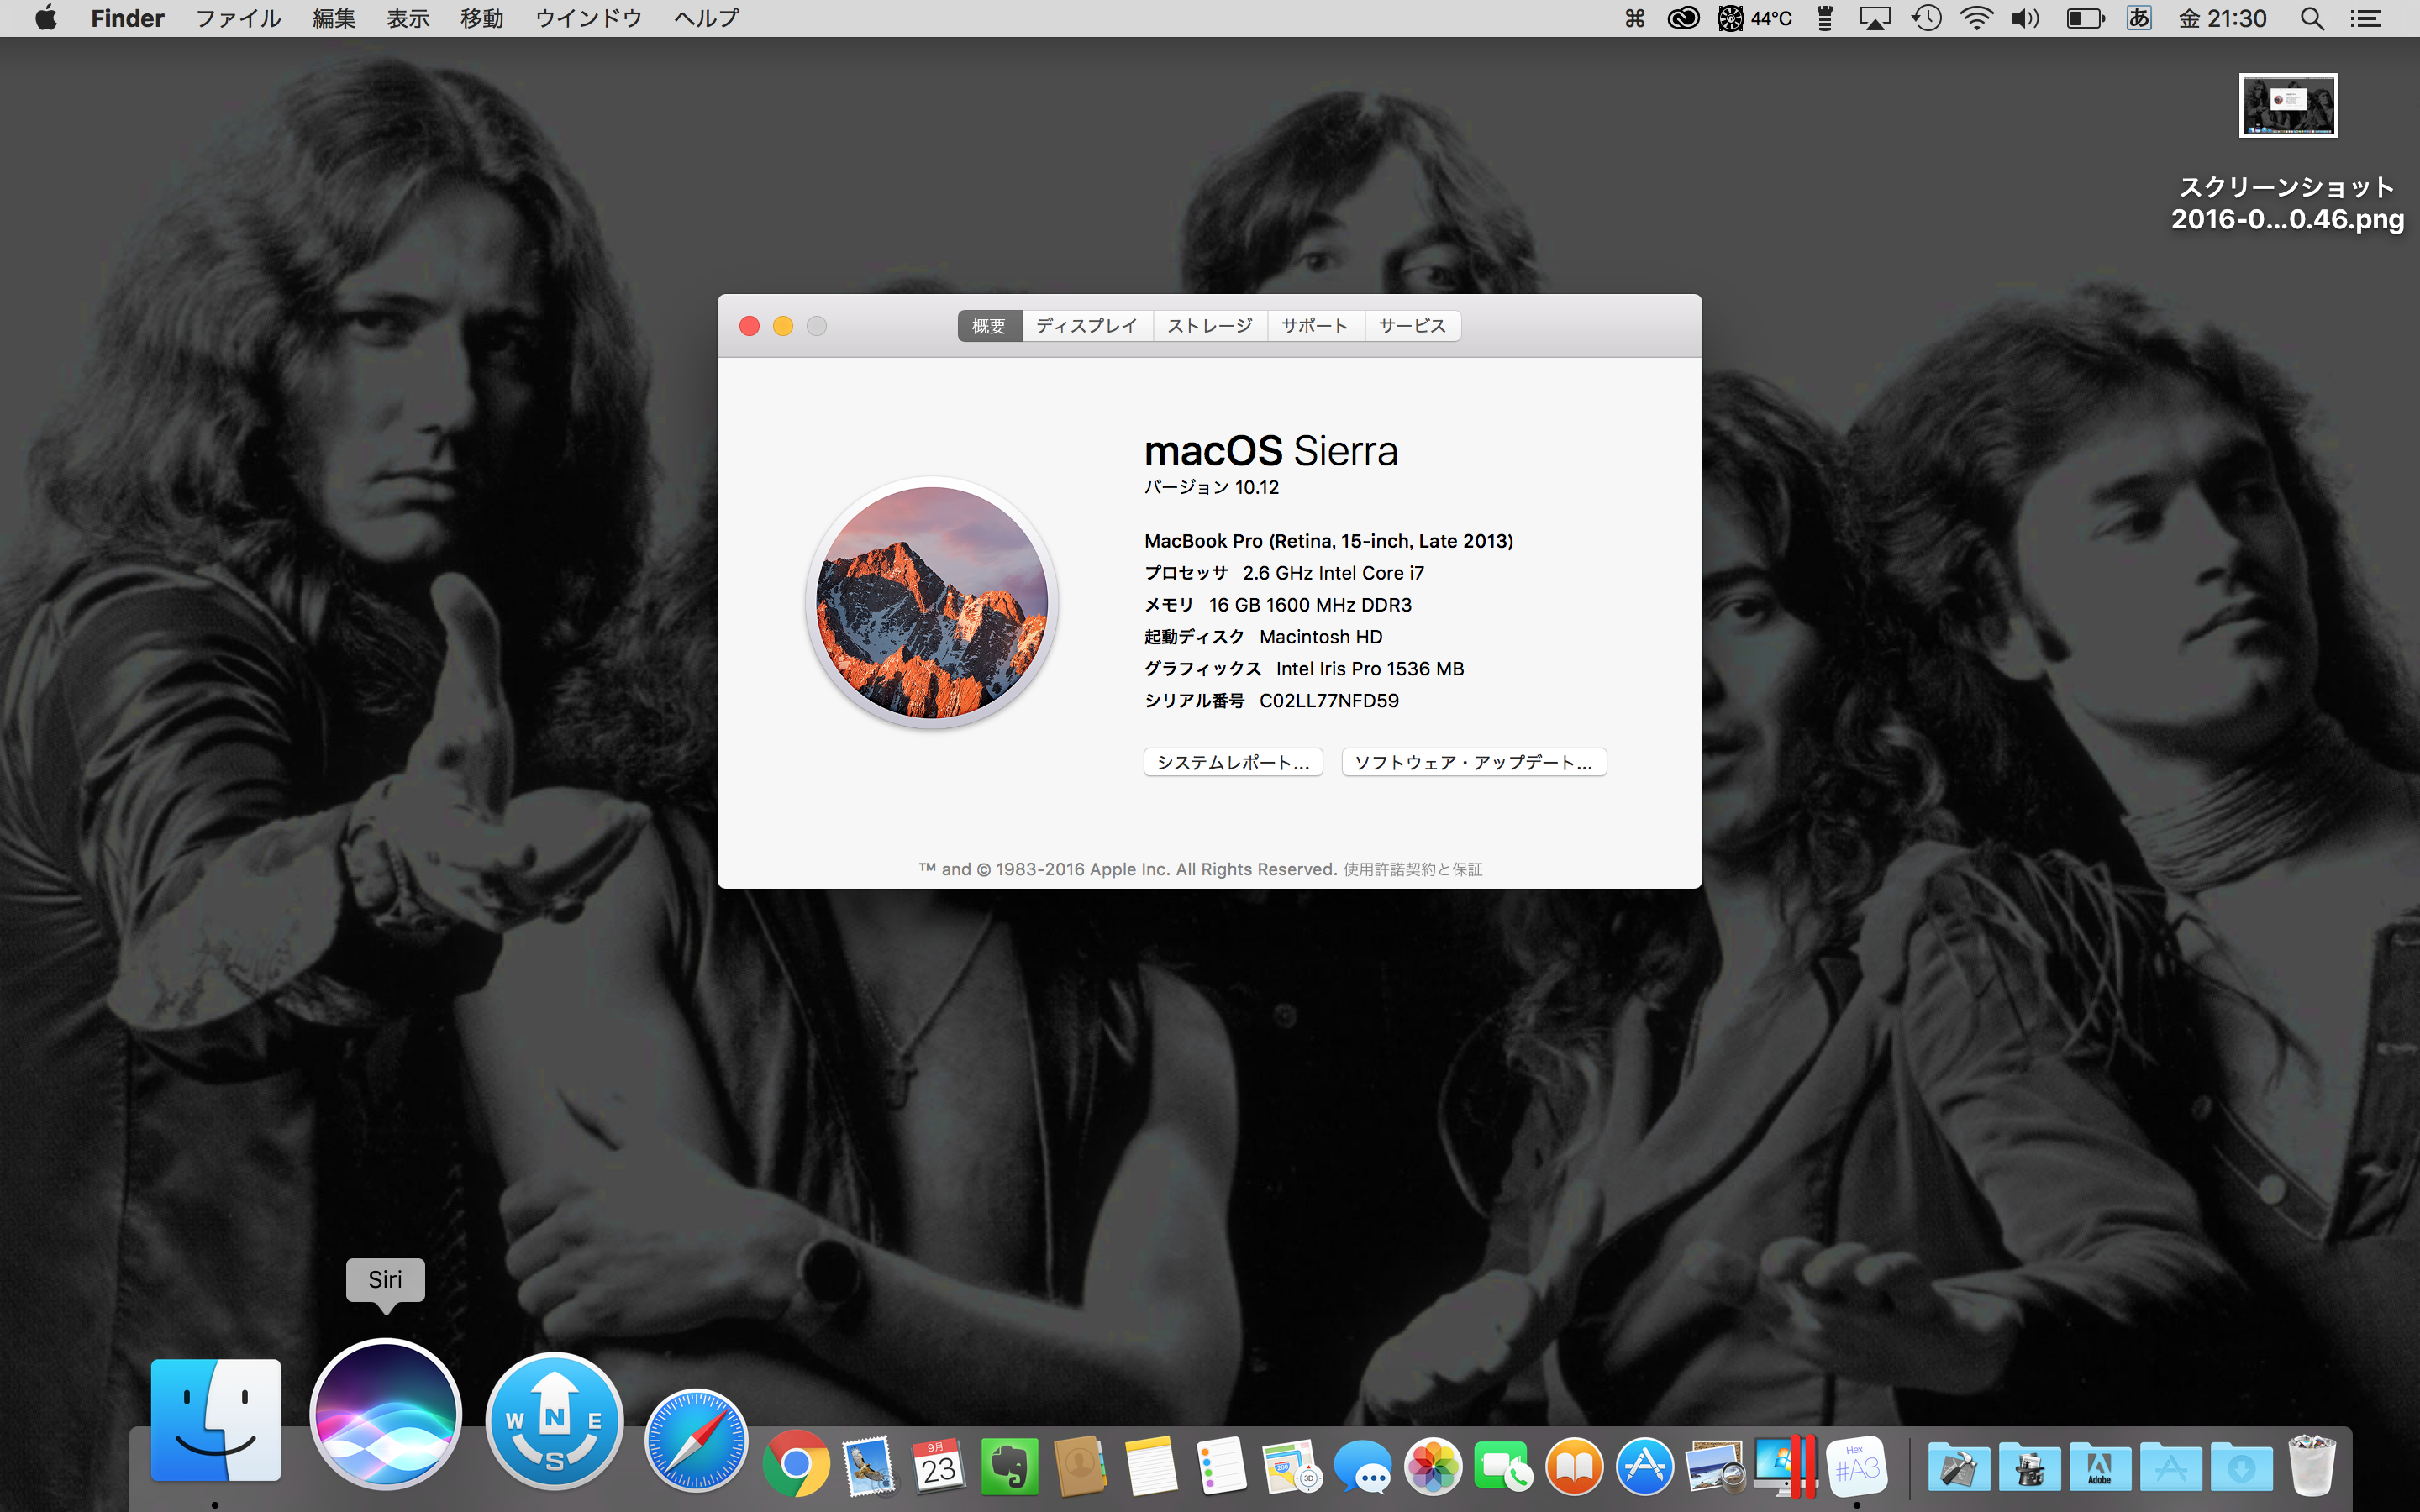Open the yellow Notes app in Dock
The image size is (2420, 1512).
click(1150, 1466)
